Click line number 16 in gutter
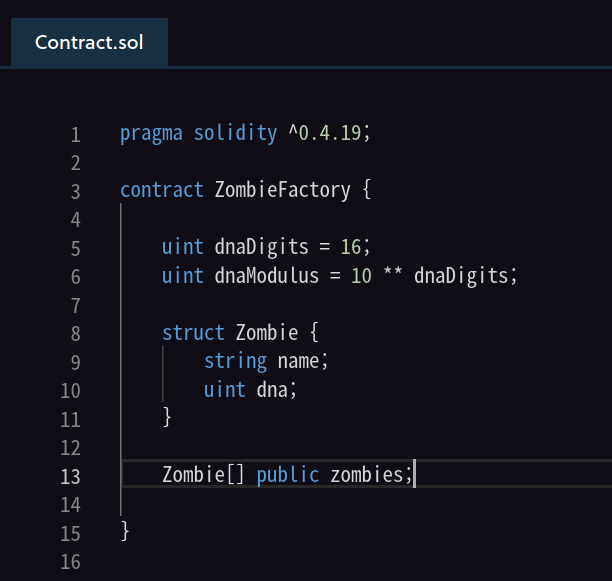The height and width of the screenshot is (581, 612). coord(70,562)
